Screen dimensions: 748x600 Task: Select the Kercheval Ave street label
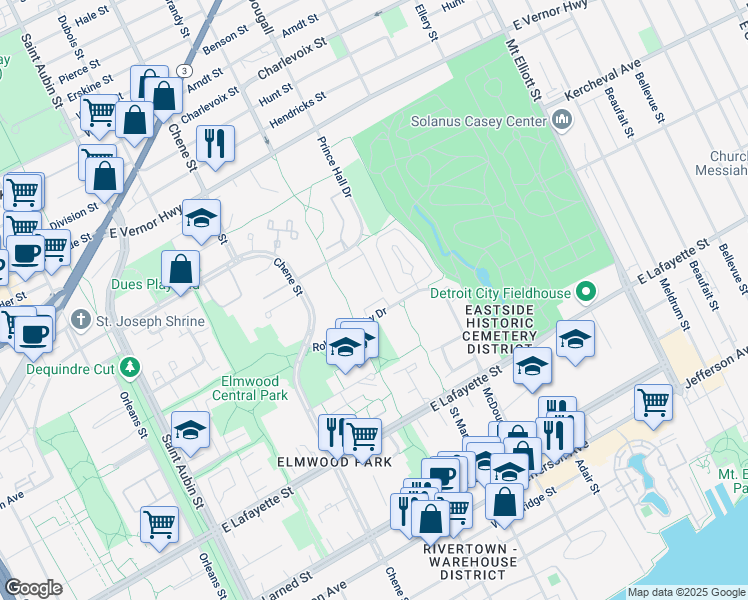coord(603,80)
